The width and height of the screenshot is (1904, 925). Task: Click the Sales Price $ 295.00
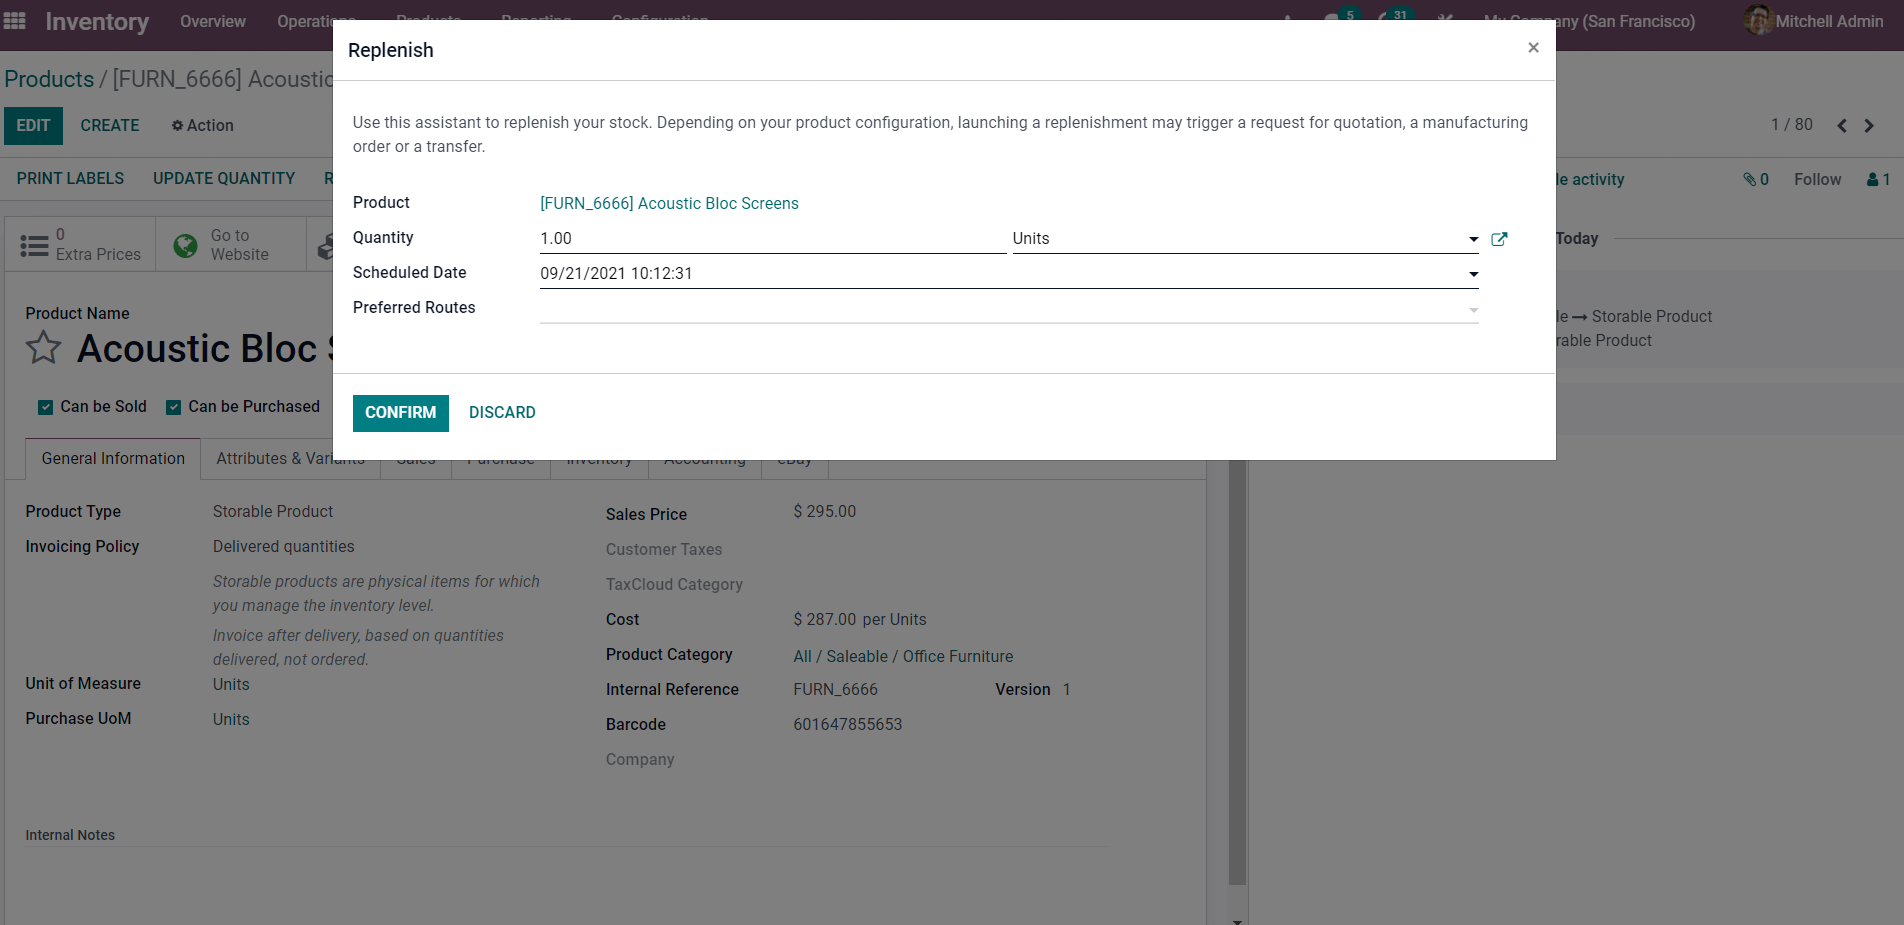click(825, 511)
